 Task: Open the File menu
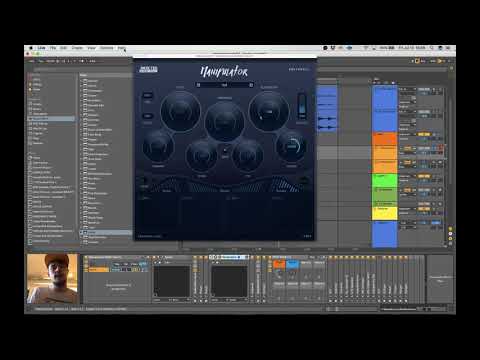[53, 48]
